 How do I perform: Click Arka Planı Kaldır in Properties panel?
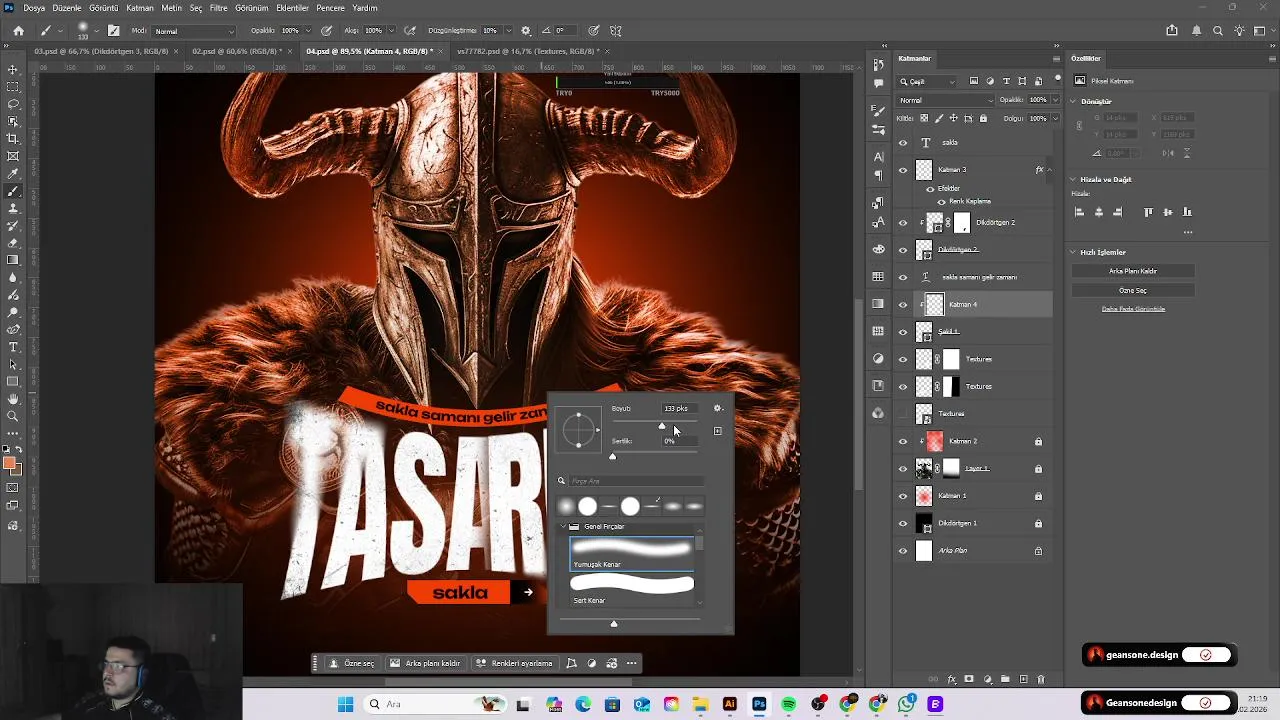[1133, 271]
